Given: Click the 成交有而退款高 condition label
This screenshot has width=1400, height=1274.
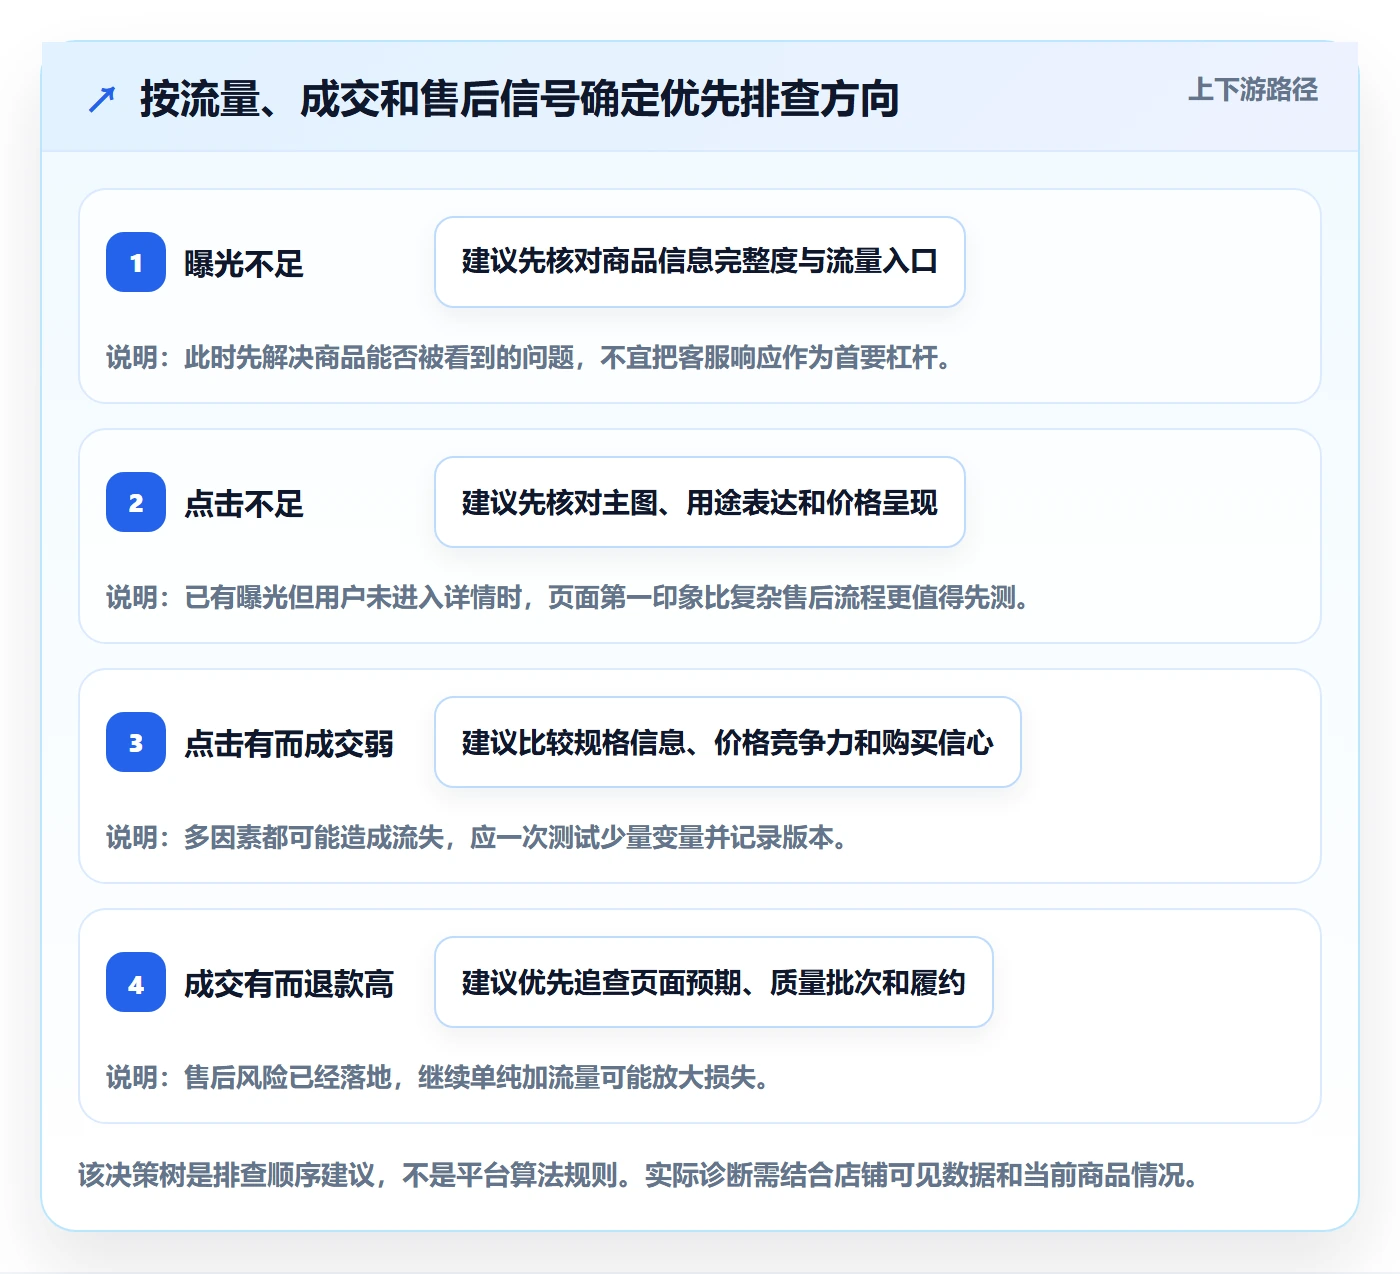Looking at the screenshot, I should pyautogui.click(x=289, y=983).
